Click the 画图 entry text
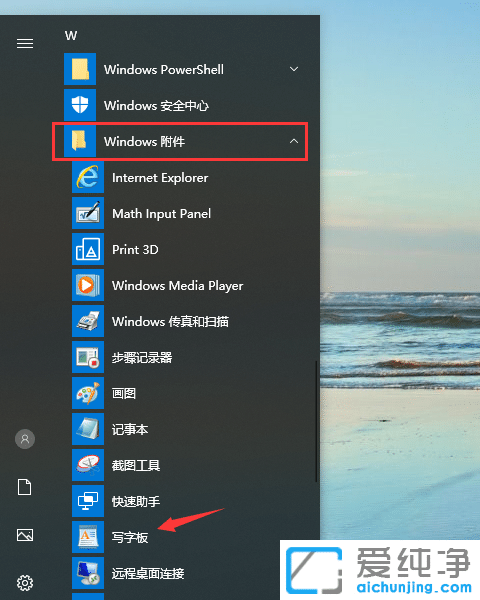The image size is (480, 600). pos(124,393)
